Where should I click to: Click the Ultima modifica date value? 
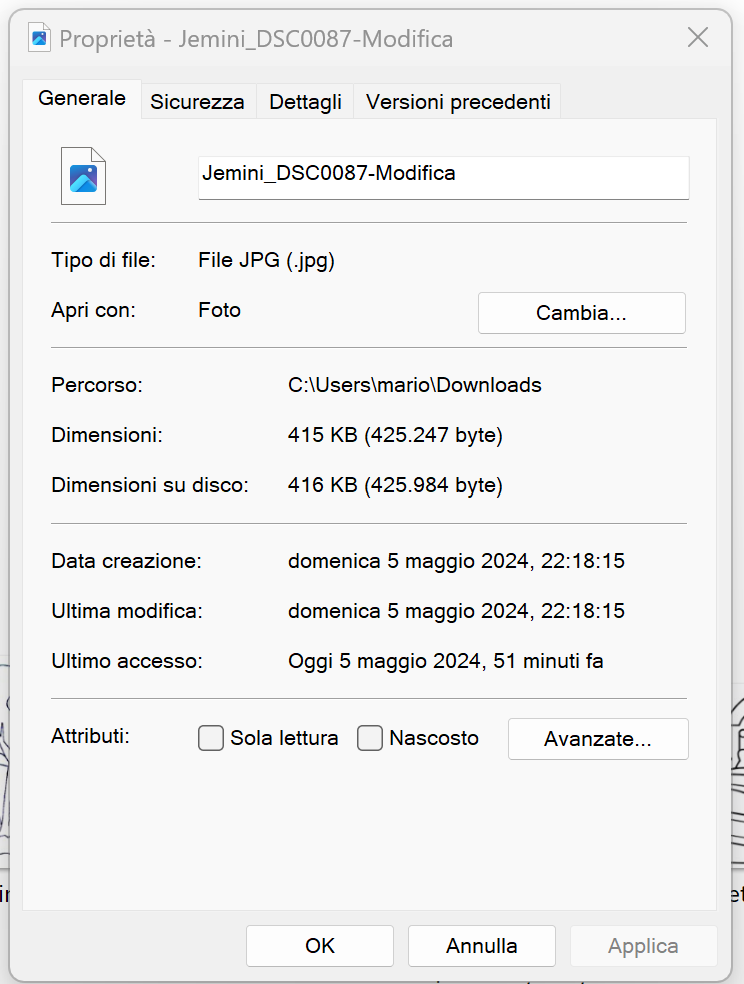click(x=456, y=611)
